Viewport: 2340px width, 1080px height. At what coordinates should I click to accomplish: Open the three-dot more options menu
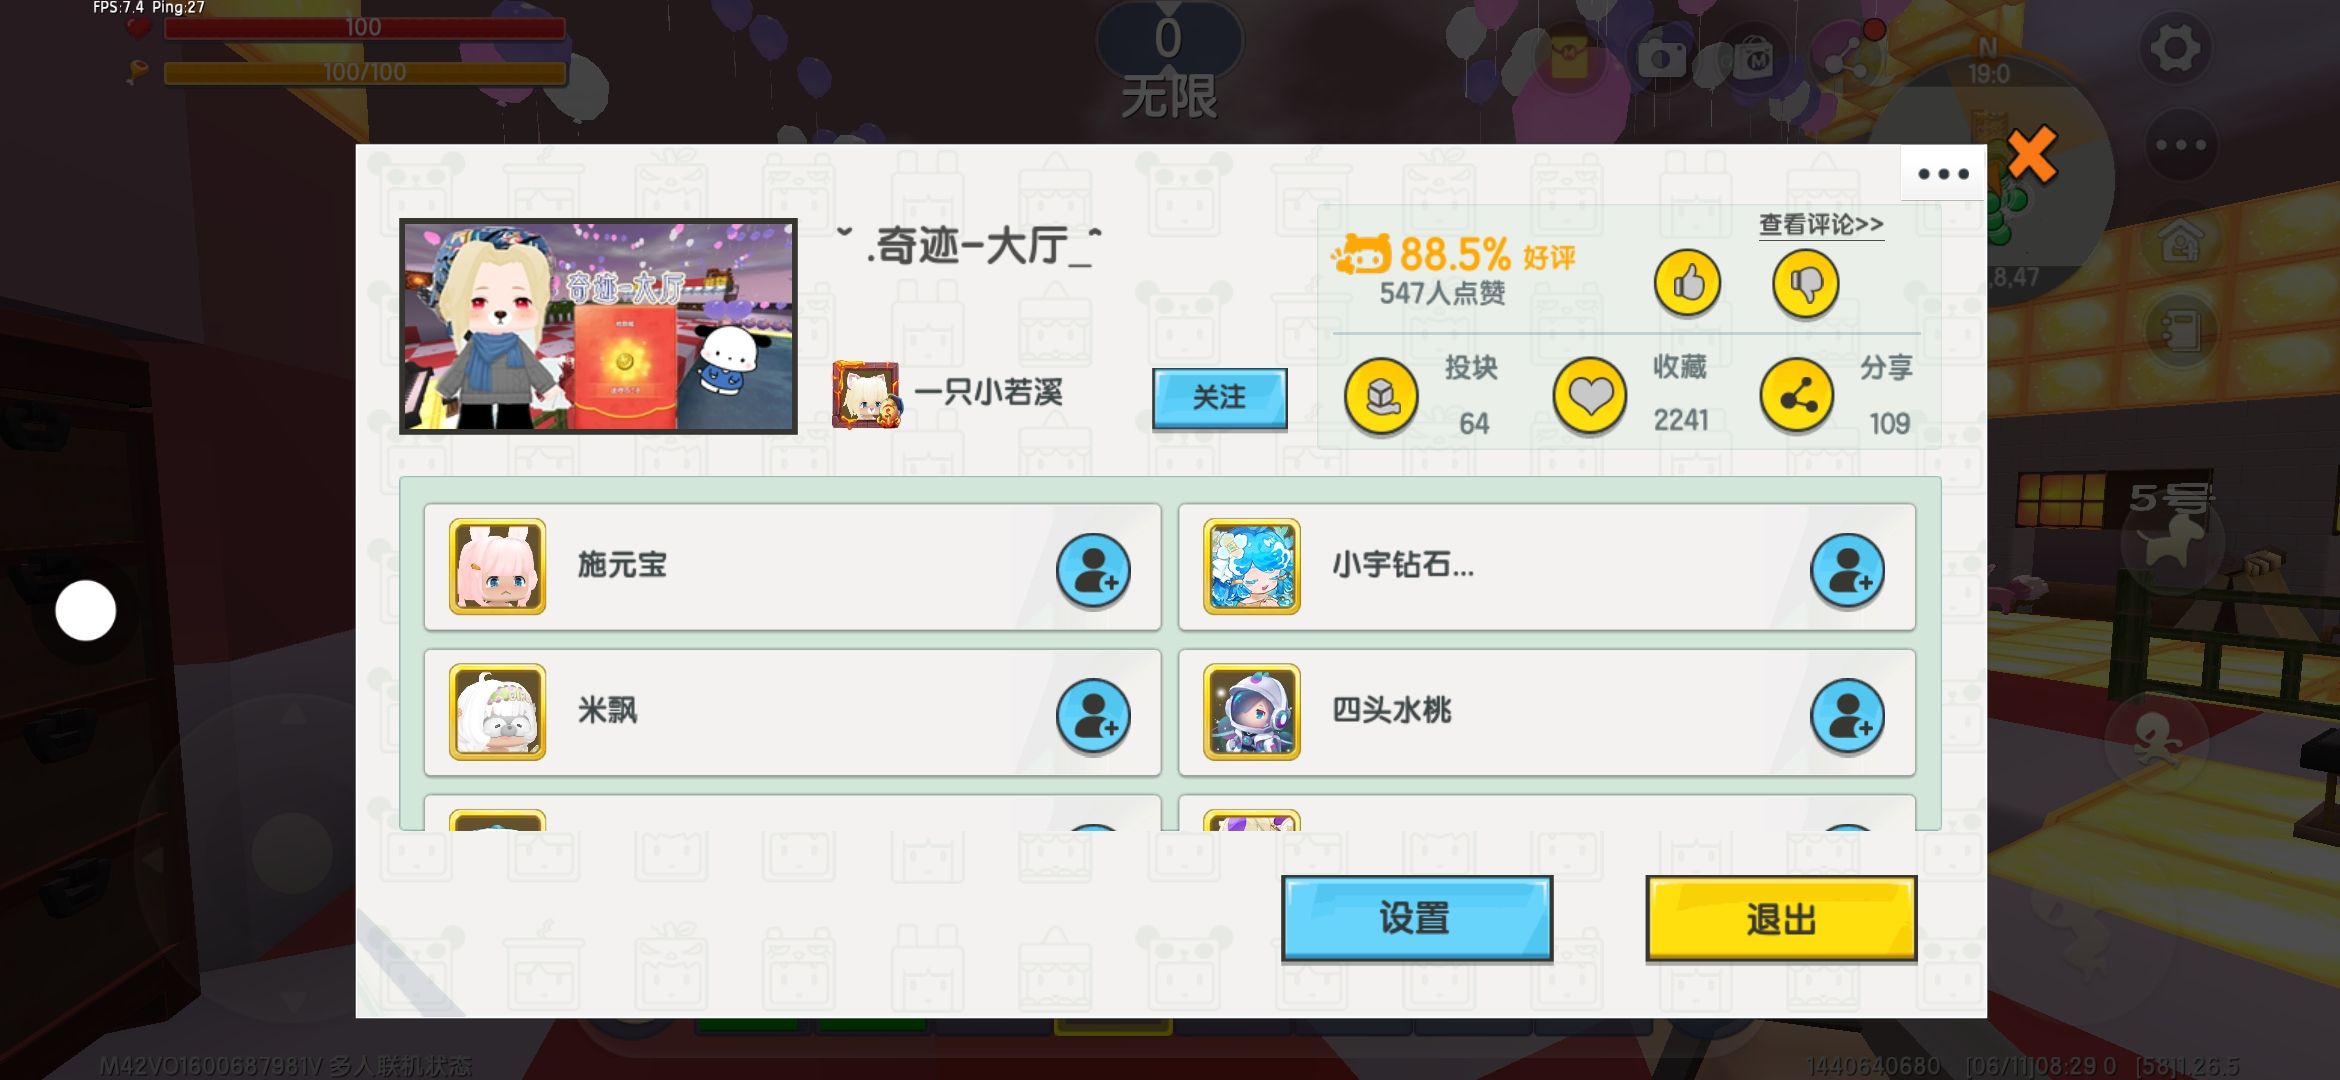[x=1943, y=173]
